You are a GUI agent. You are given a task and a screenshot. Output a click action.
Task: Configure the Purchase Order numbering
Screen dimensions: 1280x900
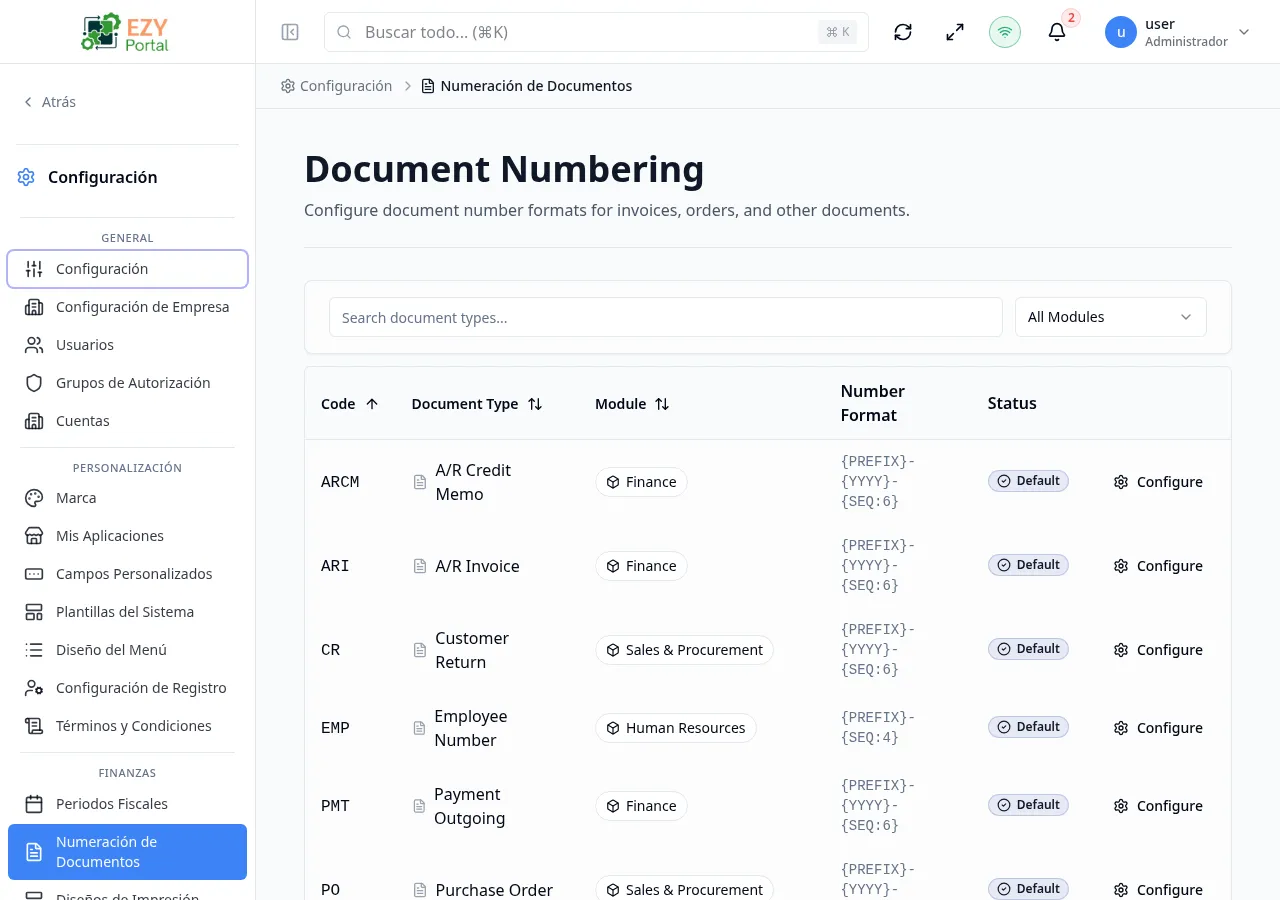[x=1158, y=890]
